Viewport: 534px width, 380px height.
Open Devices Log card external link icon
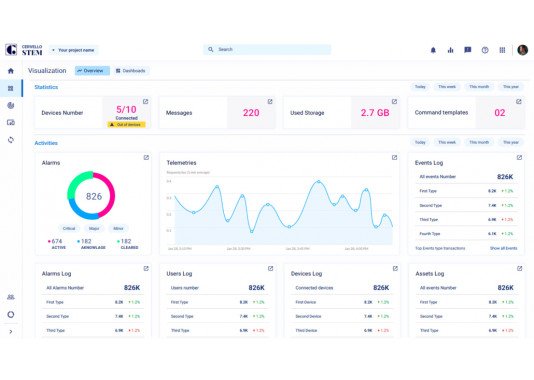pos(395,268)
